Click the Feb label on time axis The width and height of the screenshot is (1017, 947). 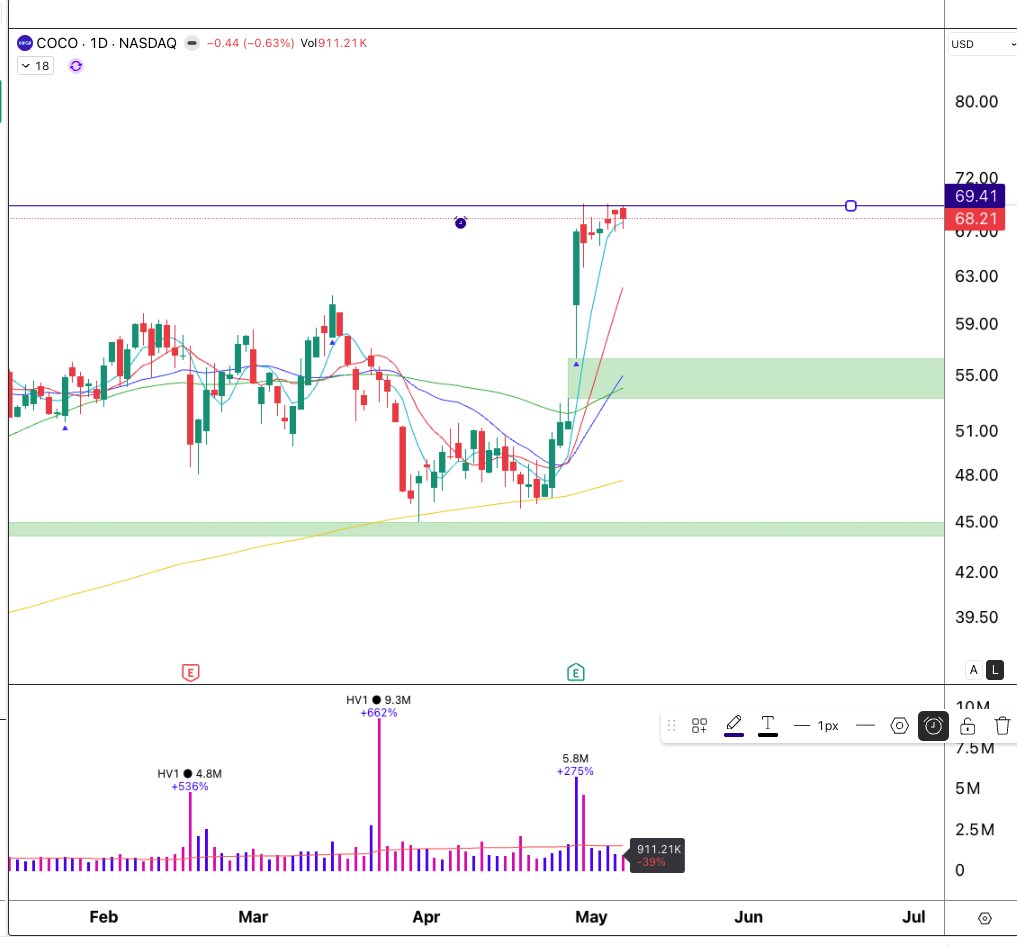[104, 917]
